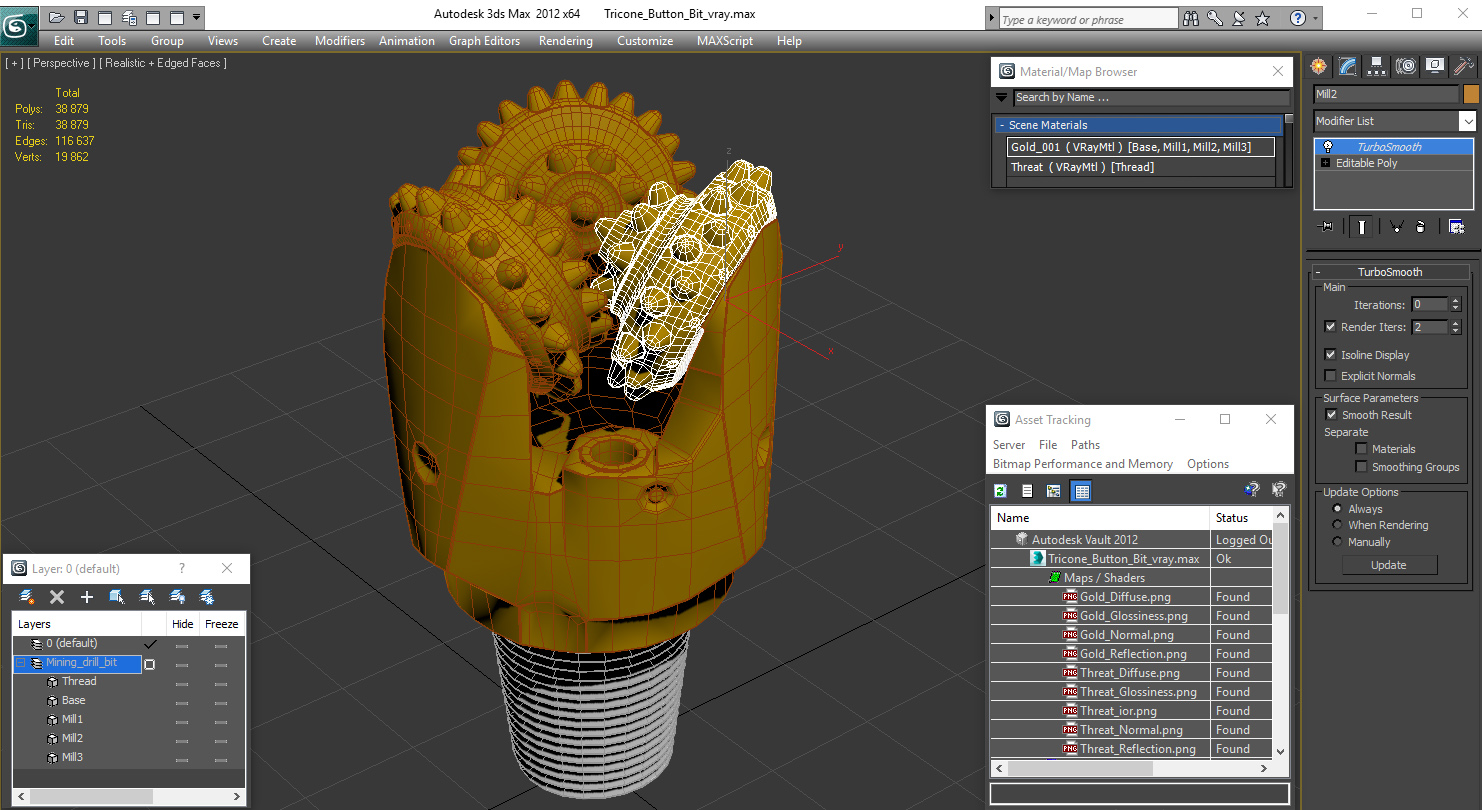Screen dimensions: 1482x810
Task: Open Bitmap Performance and Memory menu
Action: point(1083,464)
